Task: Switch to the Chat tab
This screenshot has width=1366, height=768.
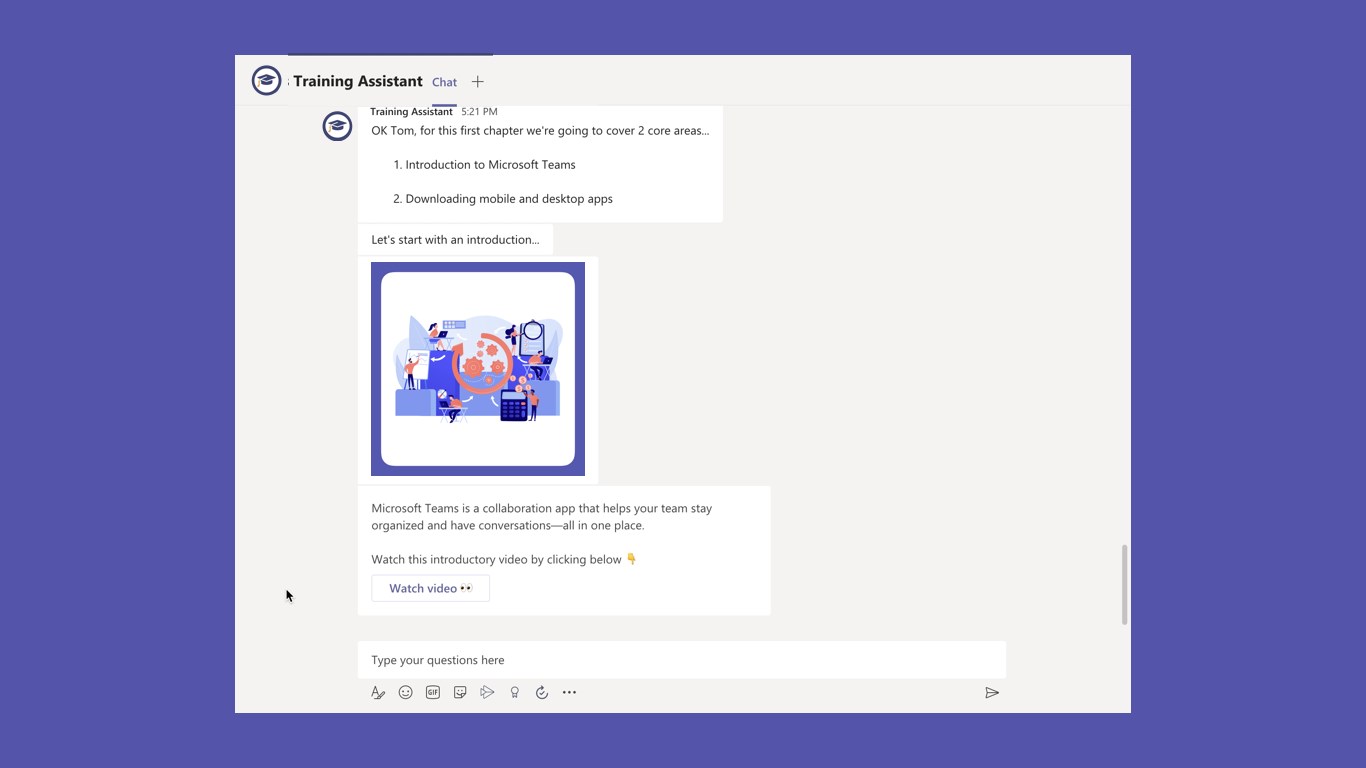Action: click(x=444, y=82)
